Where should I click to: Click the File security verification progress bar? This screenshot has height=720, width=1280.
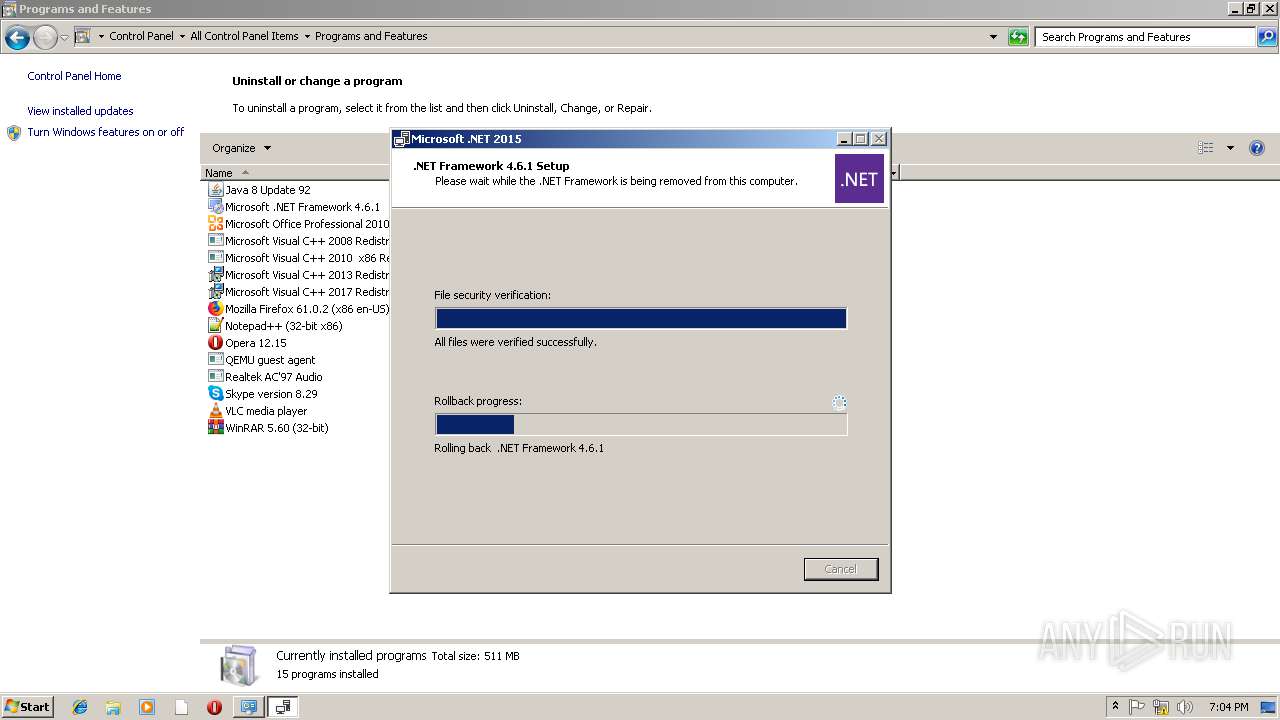(x=641, y=318)
